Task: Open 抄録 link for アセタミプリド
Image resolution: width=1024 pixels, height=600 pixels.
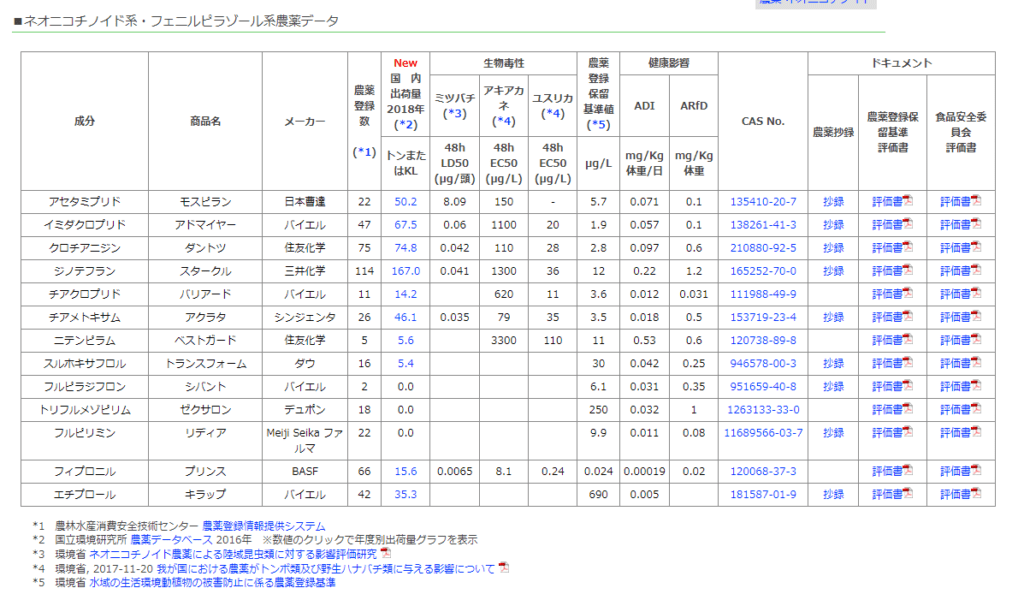Action: [x=833, y=201]
